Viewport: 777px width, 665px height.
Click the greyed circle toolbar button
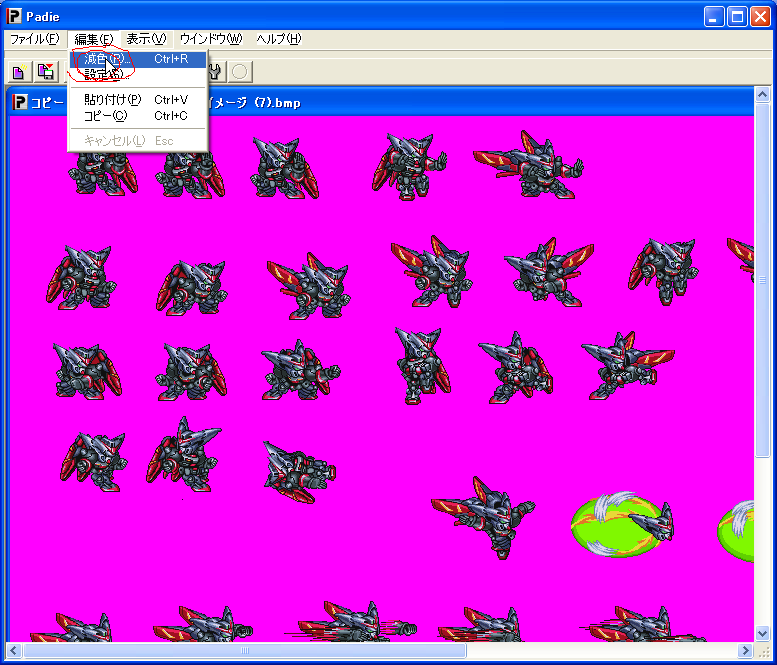[x=240, y=72]
